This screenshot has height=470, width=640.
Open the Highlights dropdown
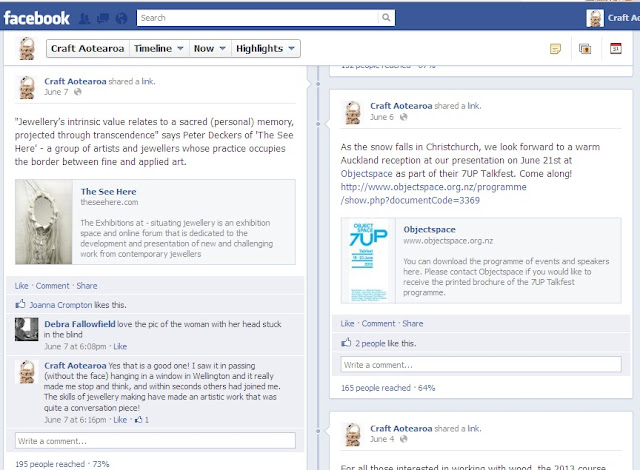265,49
